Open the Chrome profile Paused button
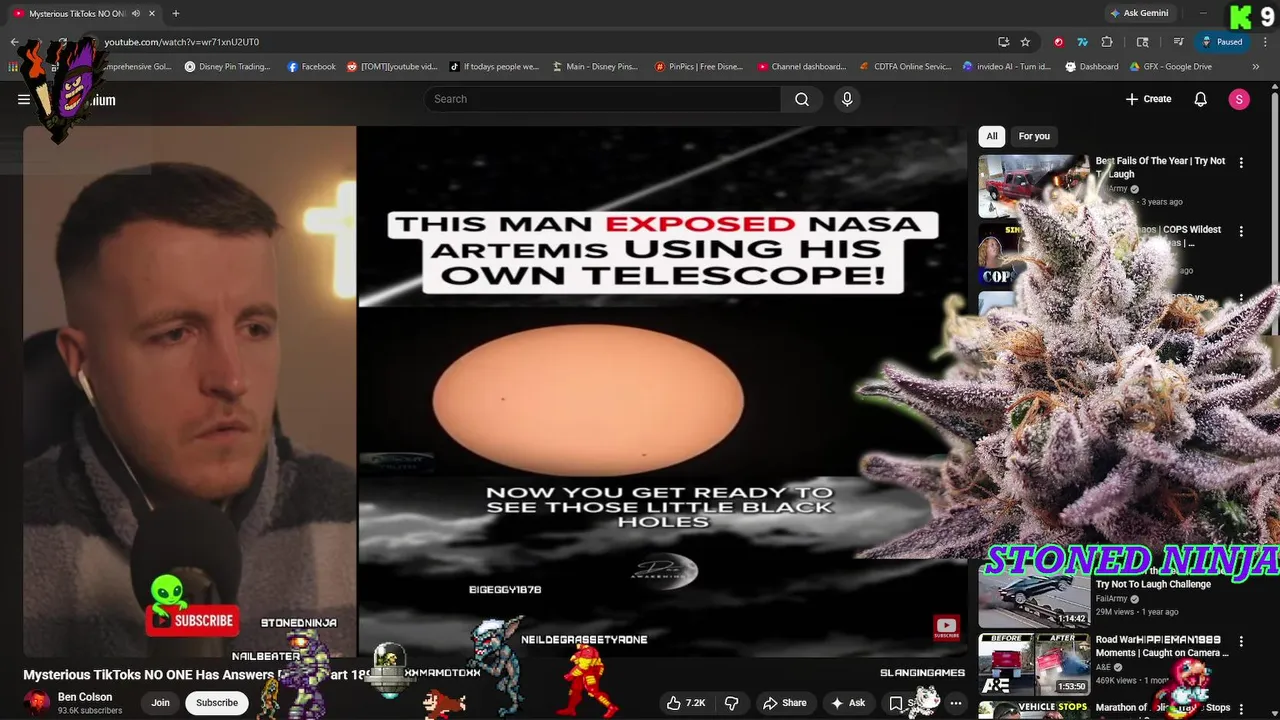1280x720 pixels. (1223, 42)
